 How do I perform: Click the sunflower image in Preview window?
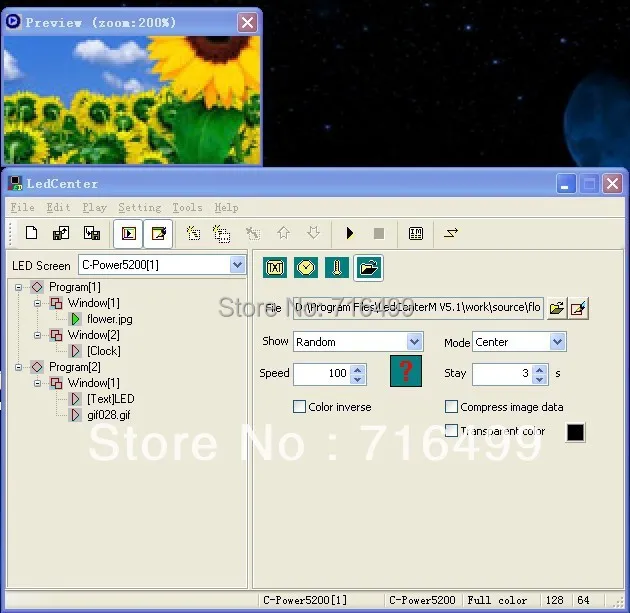pos(132,100)
